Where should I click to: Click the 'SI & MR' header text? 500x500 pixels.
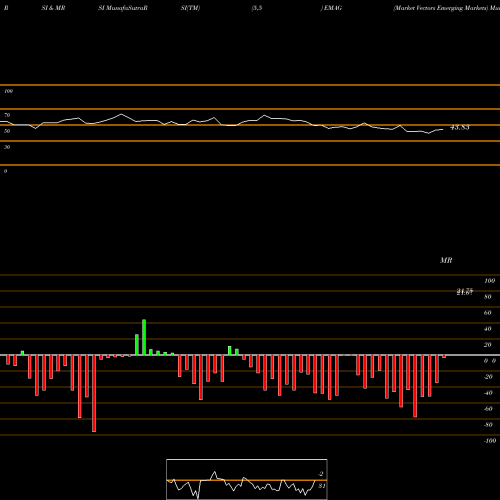click(53, 8)
